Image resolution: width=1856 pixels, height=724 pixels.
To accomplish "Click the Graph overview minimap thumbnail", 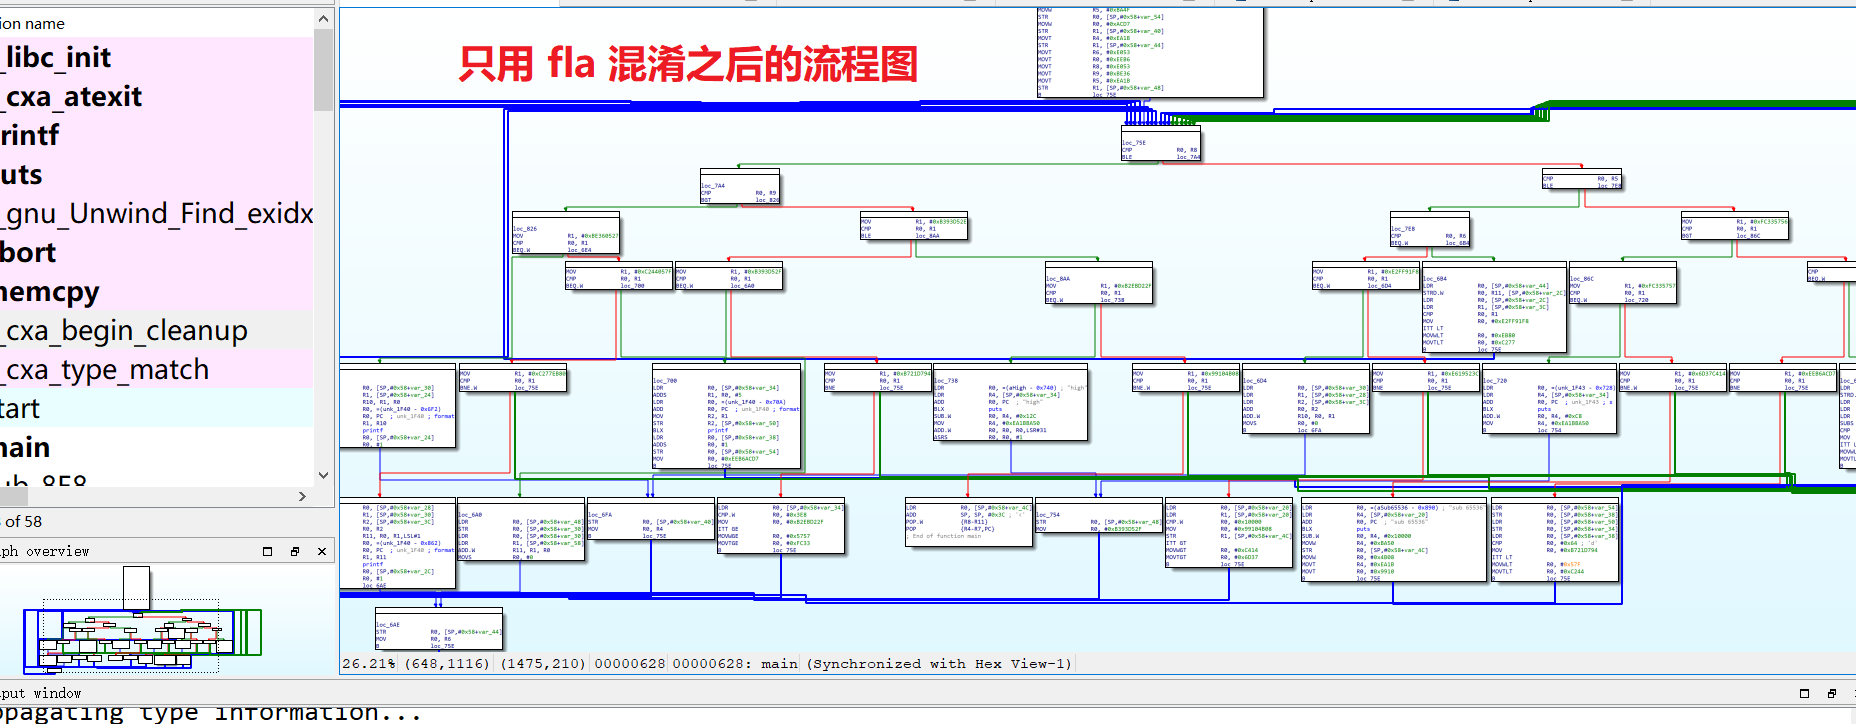I will click(140, 620).
